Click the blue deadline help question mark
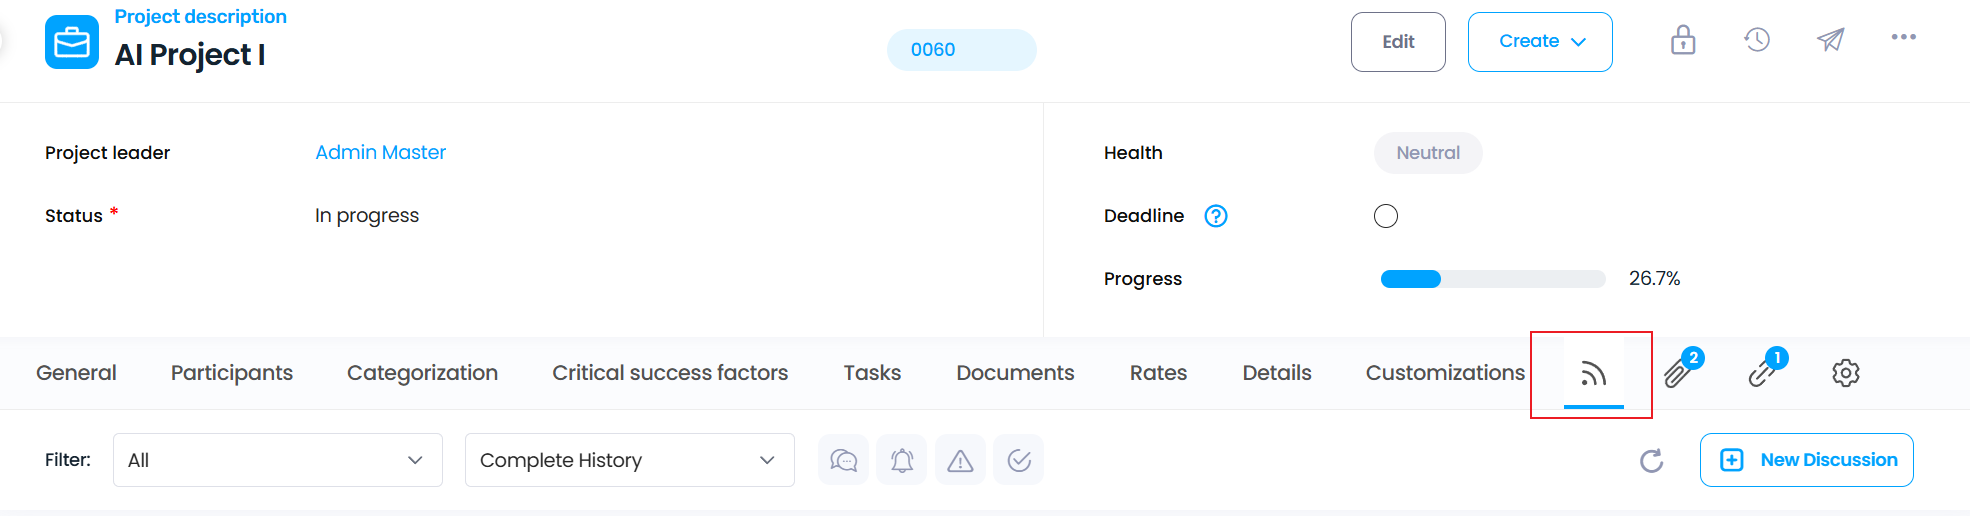The image size is (1970, 529). pos(1216,216)
